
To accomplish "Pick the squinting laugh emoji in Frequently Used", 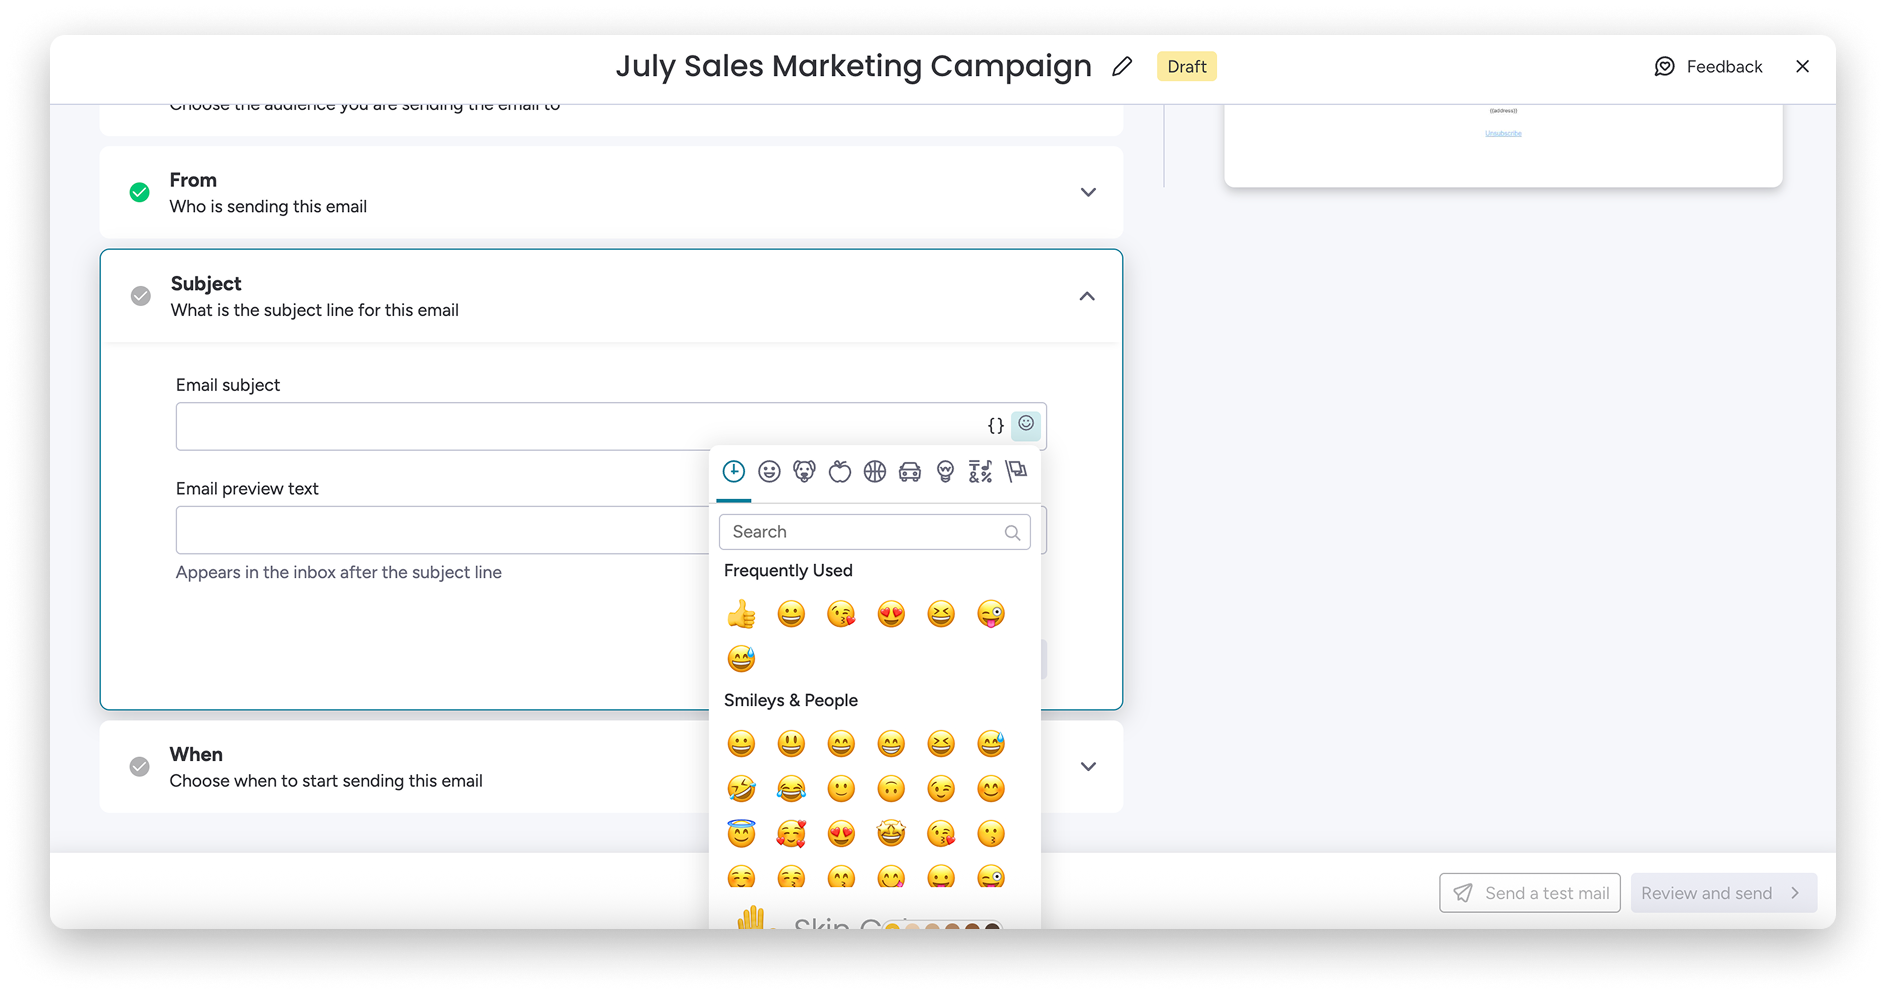I will (x=941, y=614).
